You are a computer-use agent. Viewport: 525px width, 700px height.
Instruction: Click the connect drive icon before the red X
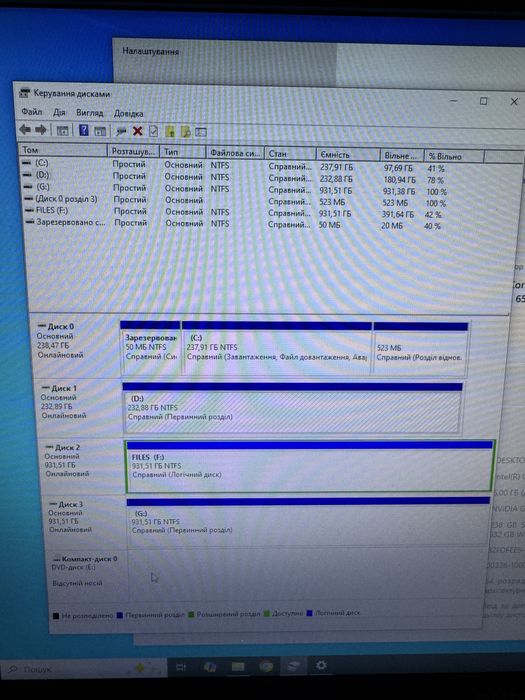[121, 131]
